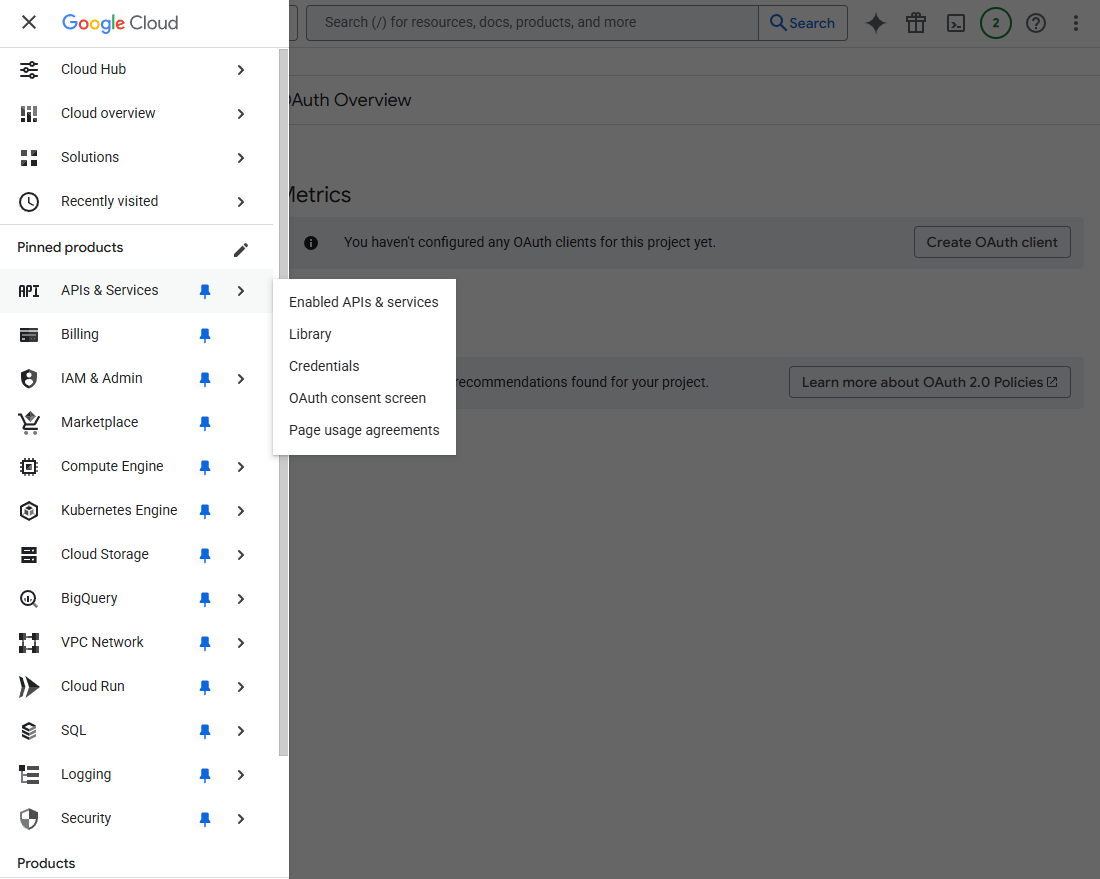Open notifications badge showing 2
Image resolution: width=1100 pixels, height=879 pixels.
pyautogui.click(x=995, y=23)
